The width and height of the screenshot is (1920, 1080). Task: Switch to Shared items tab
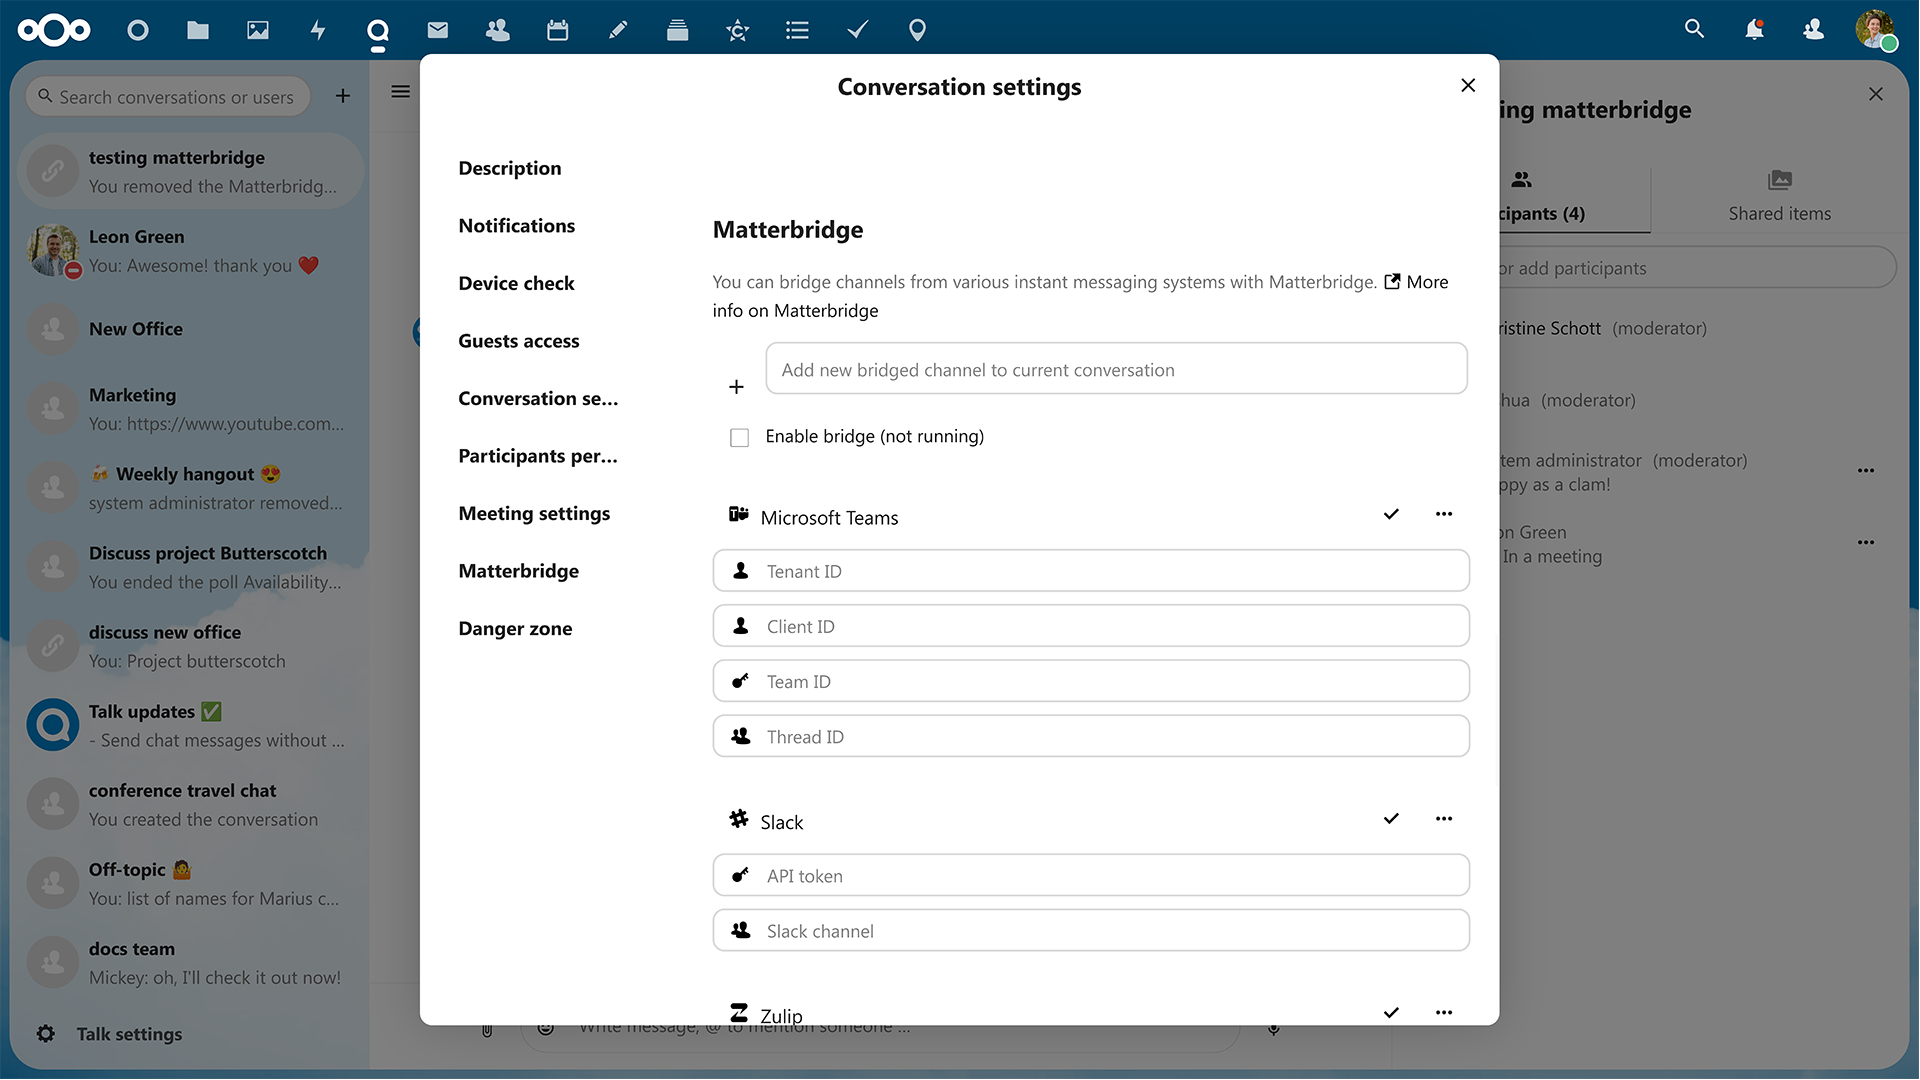pos(1780,197)
